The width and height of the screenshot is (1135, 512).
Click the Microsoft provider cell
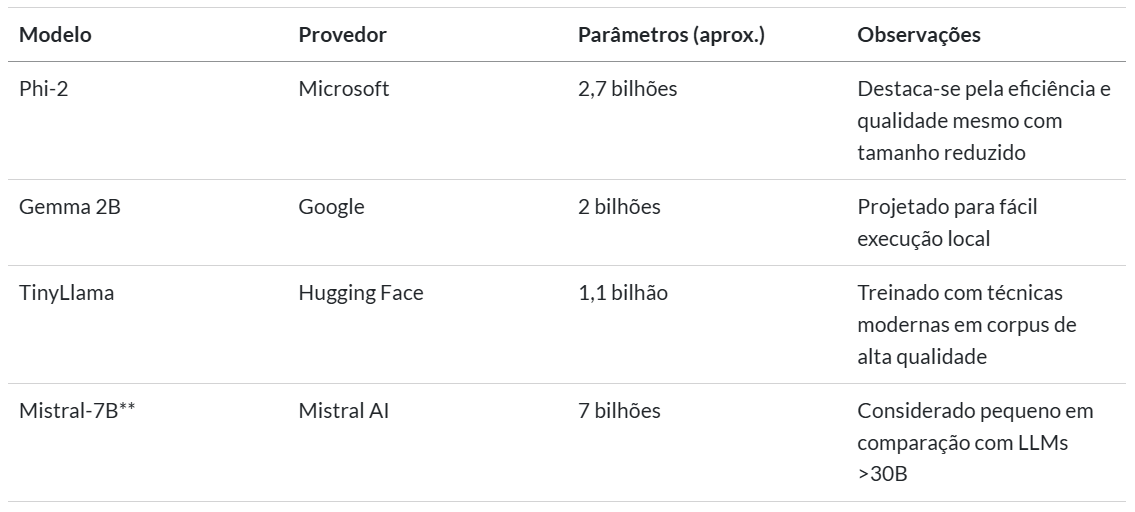point(344,89)
